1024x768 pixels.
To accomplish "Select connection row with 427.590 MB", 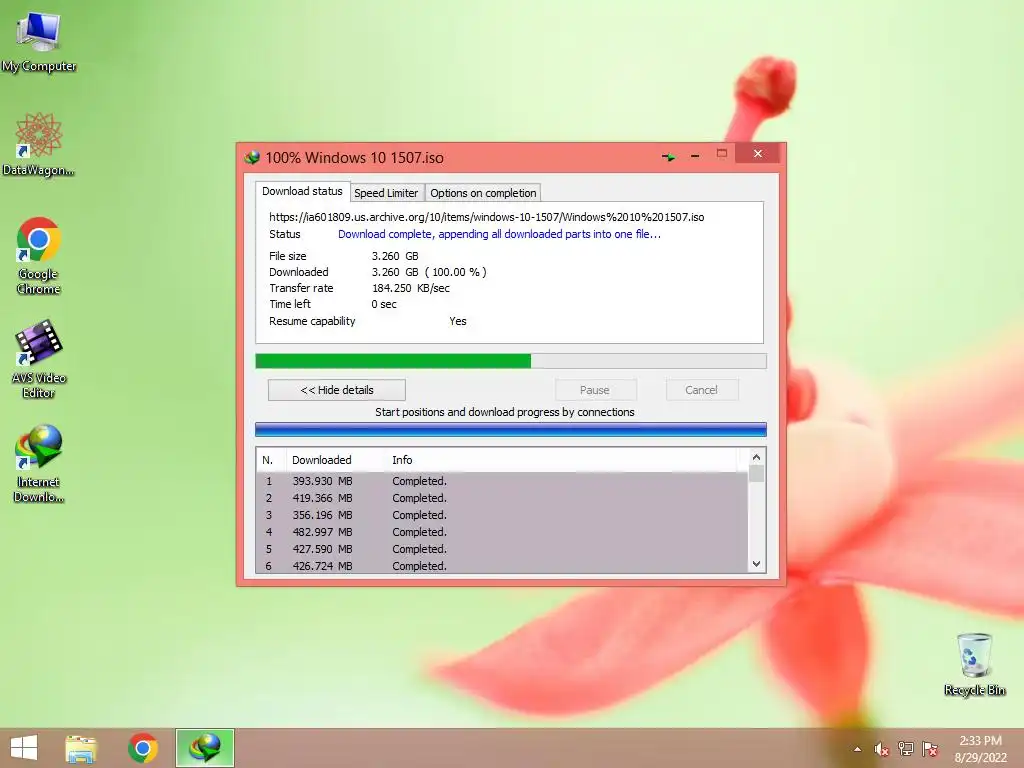I will (502, 549).
